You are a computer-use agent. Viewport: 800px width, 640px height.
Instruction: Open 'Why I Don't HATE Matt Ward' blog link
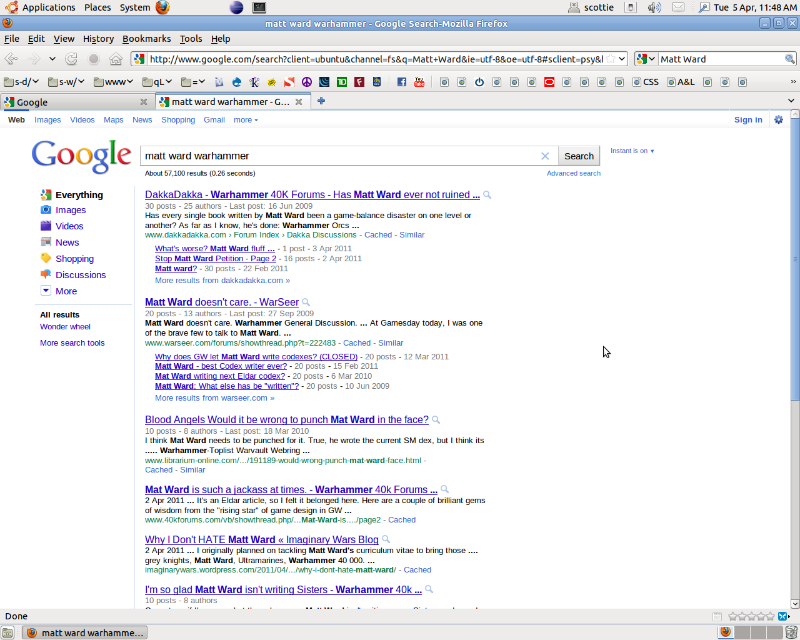click(x=261, y=539)
